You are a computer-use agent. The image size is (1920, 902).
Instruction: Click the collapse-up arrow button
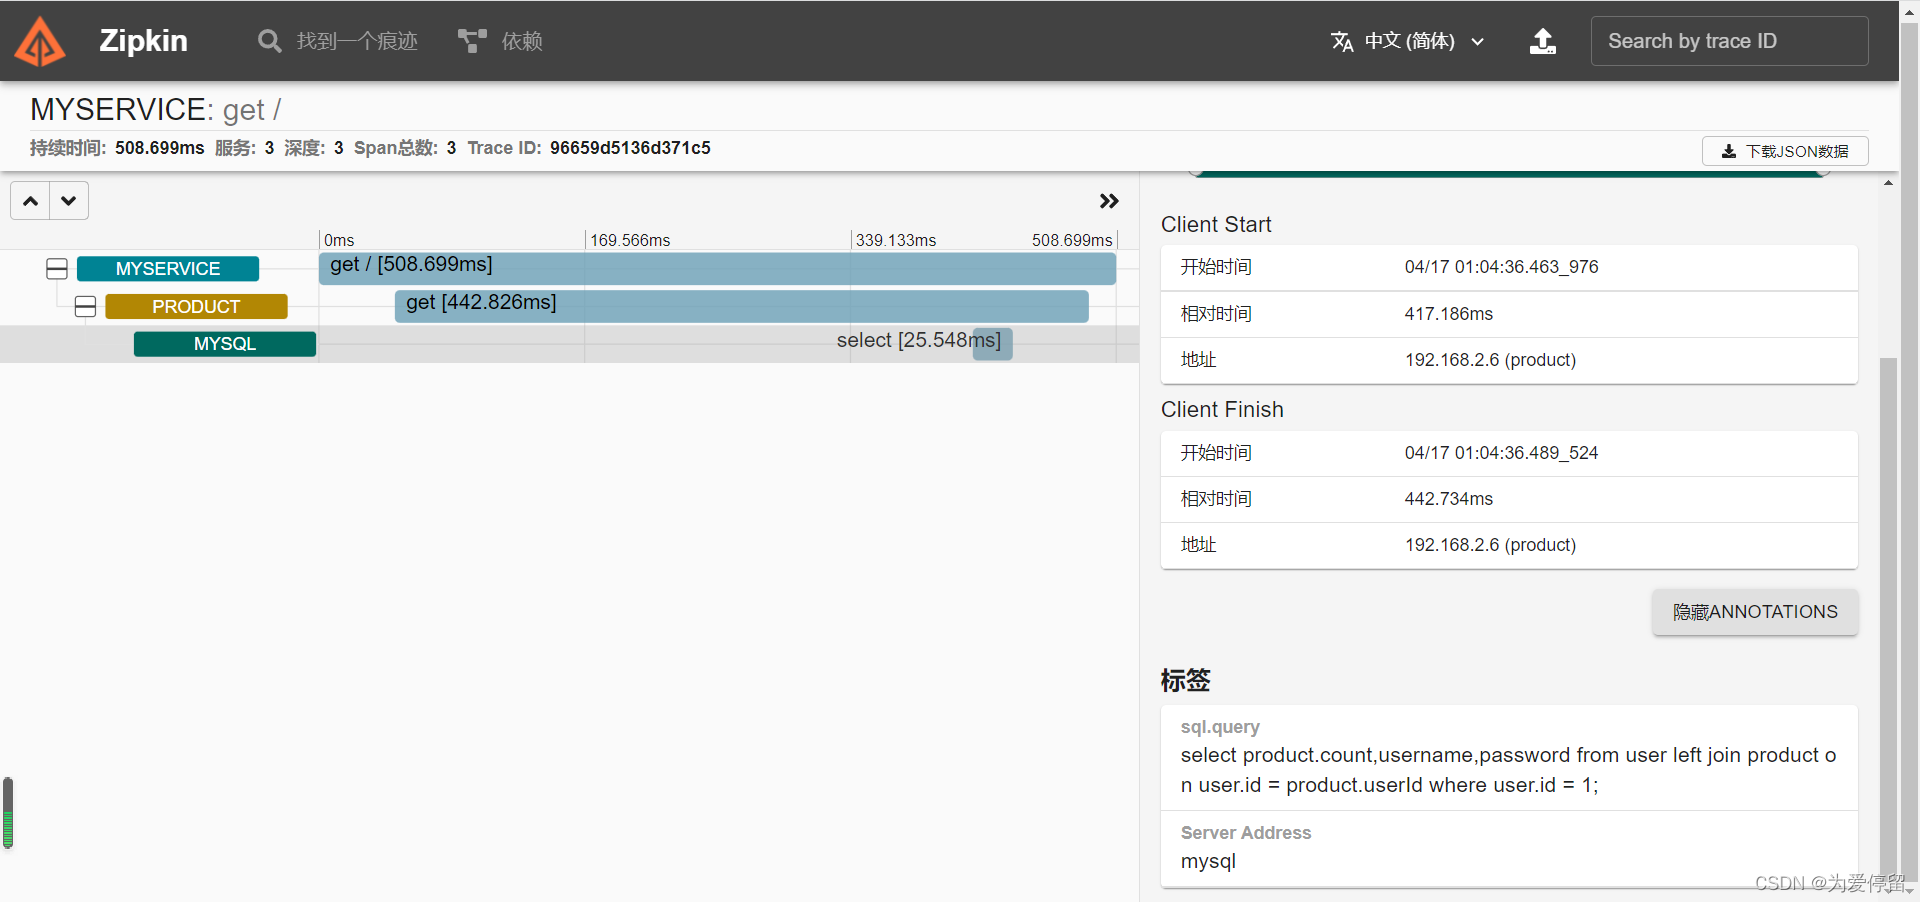(x=31, y=201)
